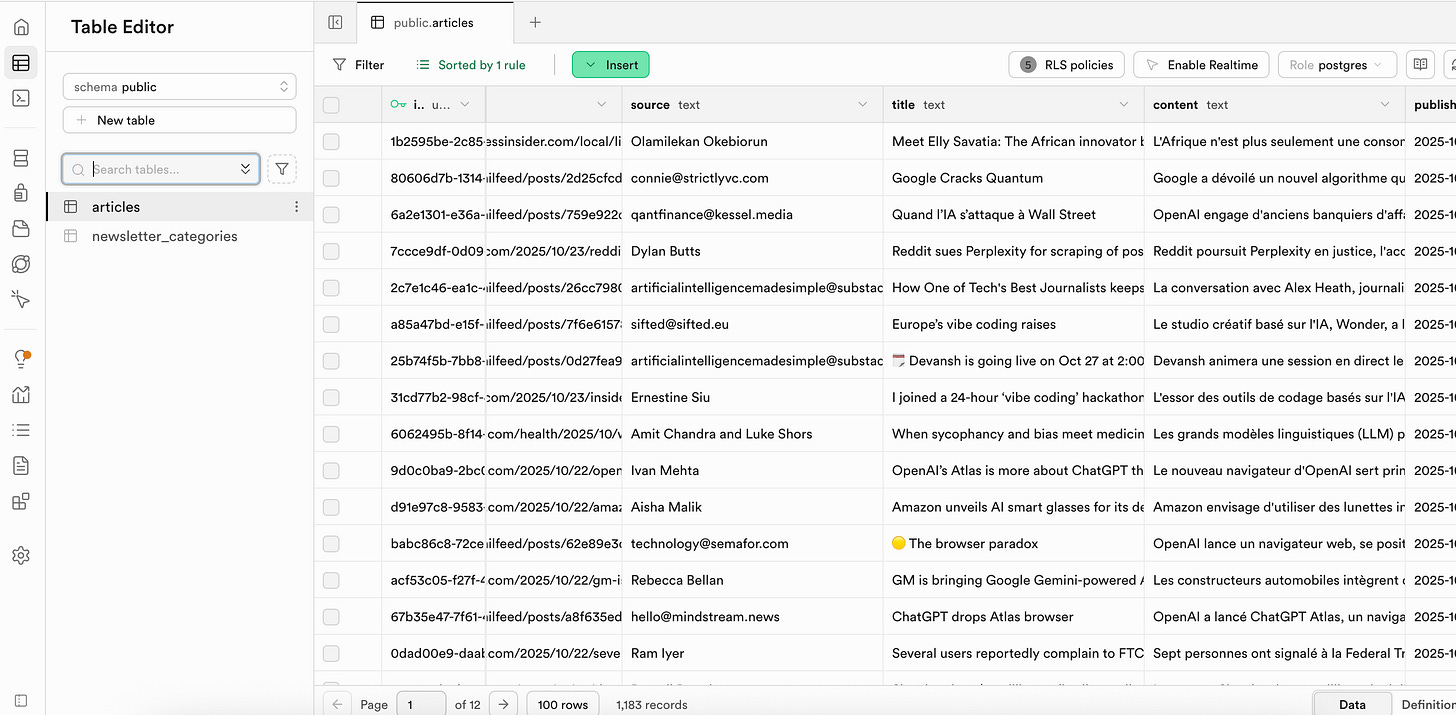Click the primary key icon in id column header

coord(398,105)
